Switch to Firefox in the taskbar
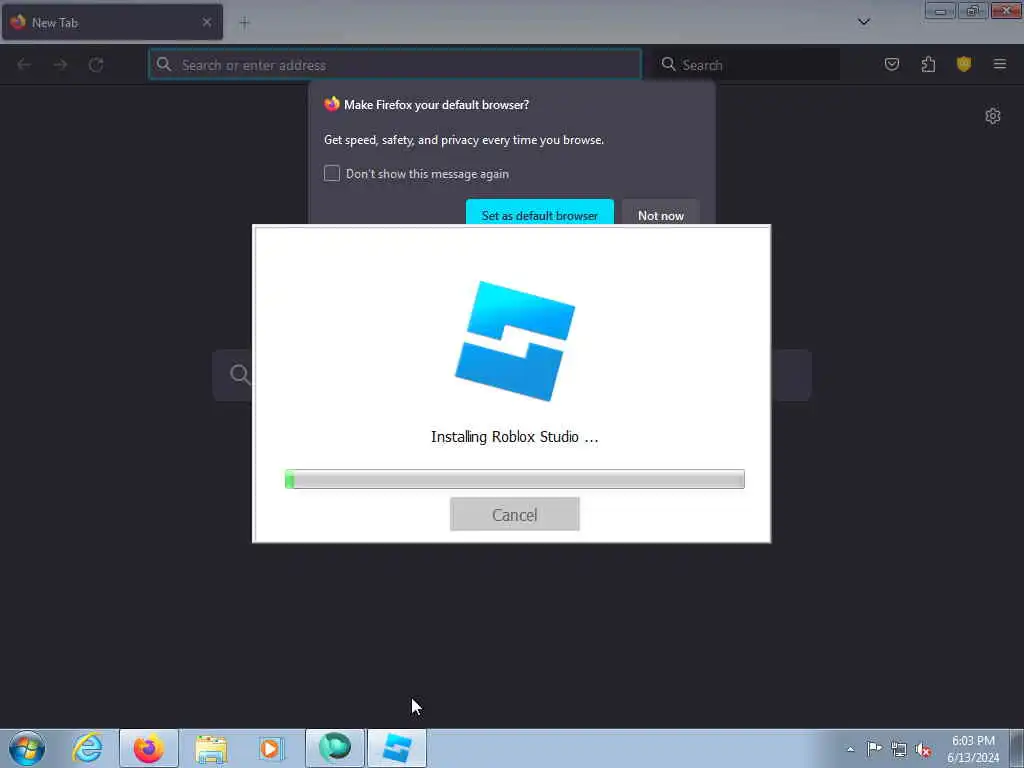1024x768 pixels. click(149, 748)
